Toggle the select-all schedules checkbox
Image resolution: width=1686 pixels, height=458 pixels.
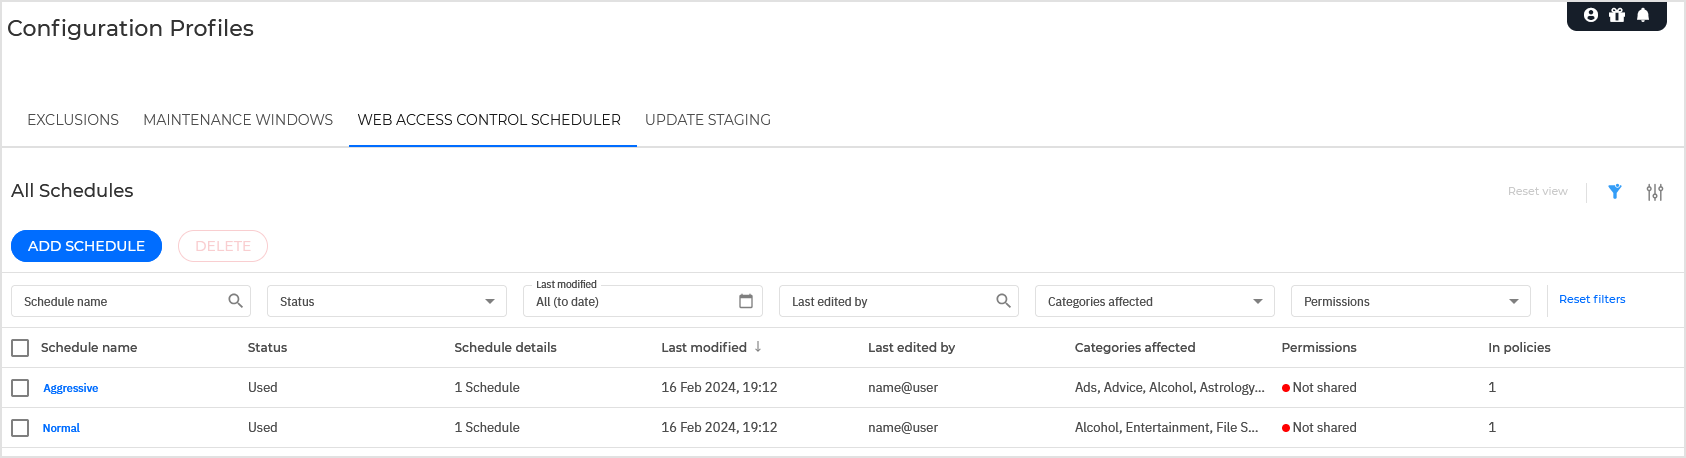pos(20,348)
